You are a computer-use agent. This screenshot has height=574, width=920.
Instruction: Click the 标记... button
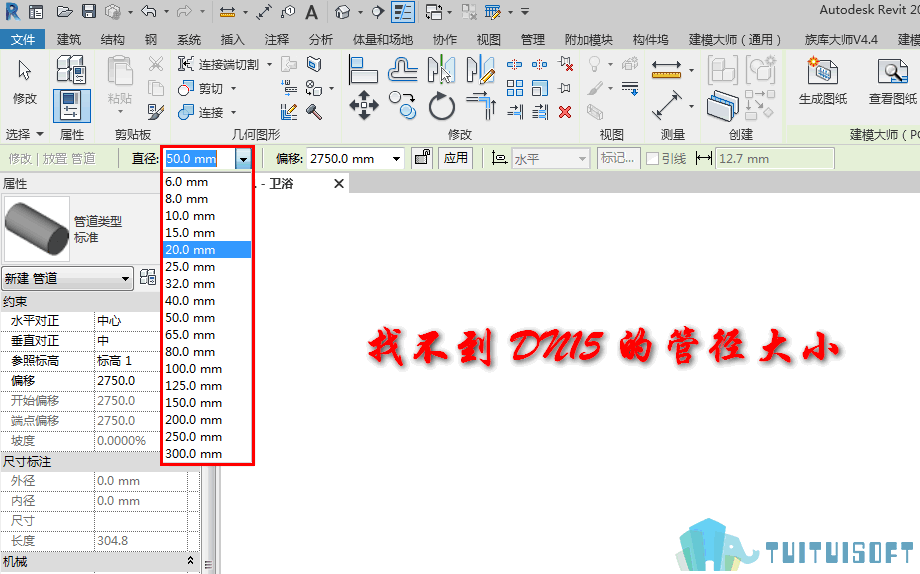pyautogui.click(x=617, y=158)
